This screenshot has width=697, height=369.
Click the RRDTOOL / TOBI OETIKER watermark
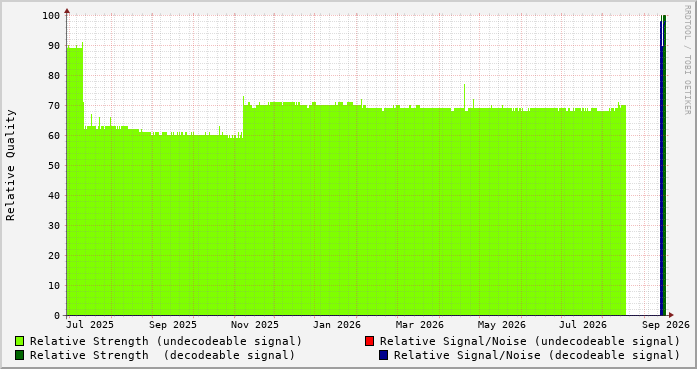pyautogui.click(x=687, y=60)
